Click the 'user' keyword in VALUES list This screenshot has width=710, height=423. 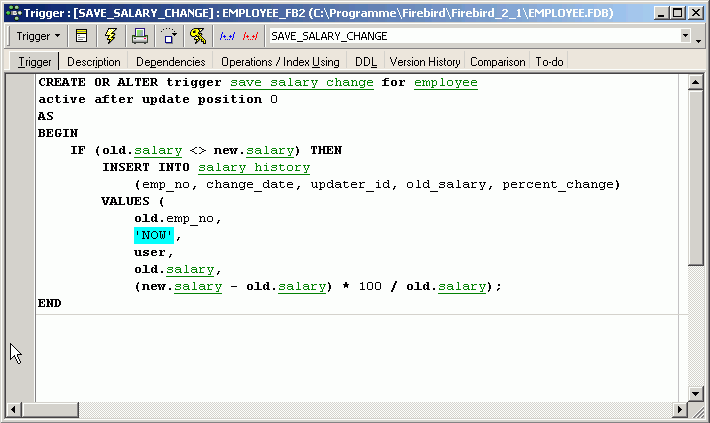pyautogui.click(x=150, y=253)
